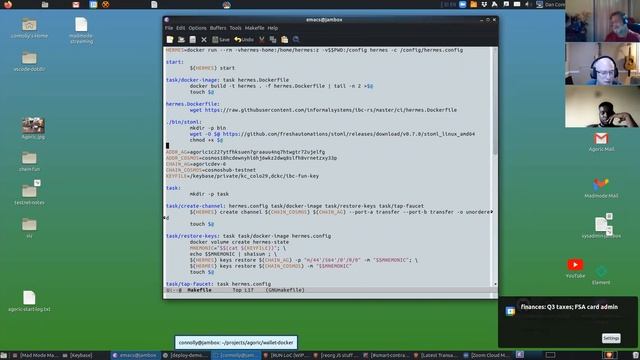Click the Cut scissors icon
This screenshot has height=360, width=640.
coord(262,40)
